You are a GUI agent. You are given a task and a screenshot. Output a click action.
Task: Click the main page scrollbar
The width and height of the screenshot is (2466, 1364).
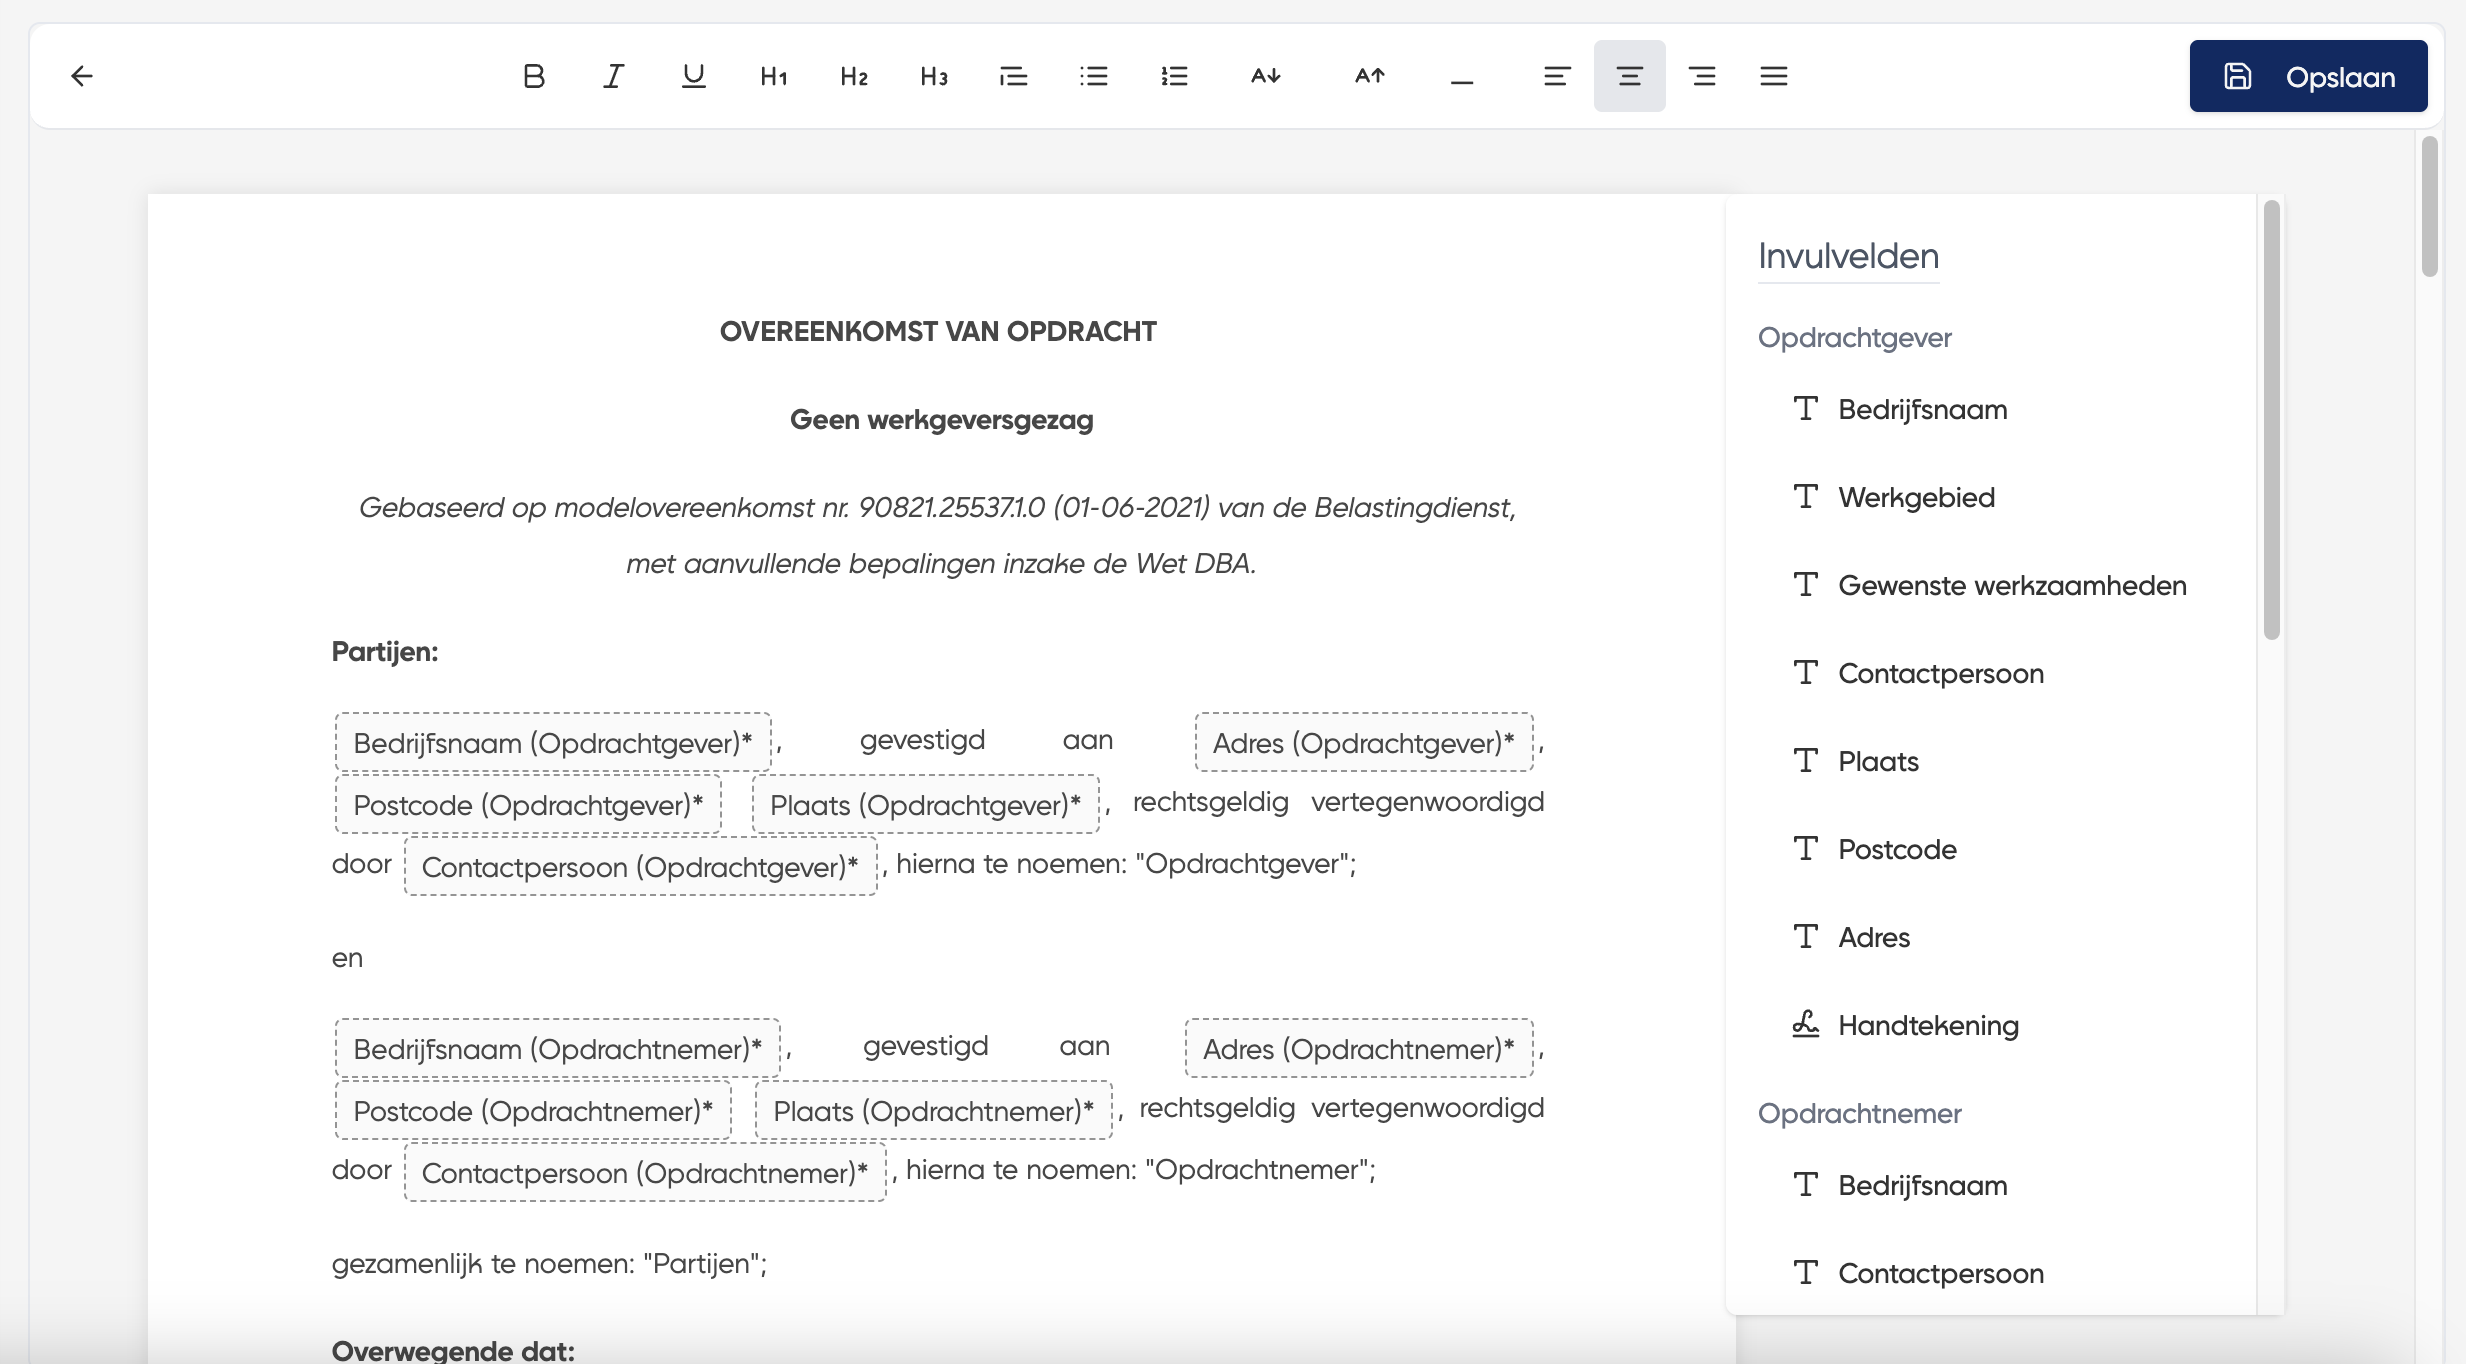click(2430, 206)
